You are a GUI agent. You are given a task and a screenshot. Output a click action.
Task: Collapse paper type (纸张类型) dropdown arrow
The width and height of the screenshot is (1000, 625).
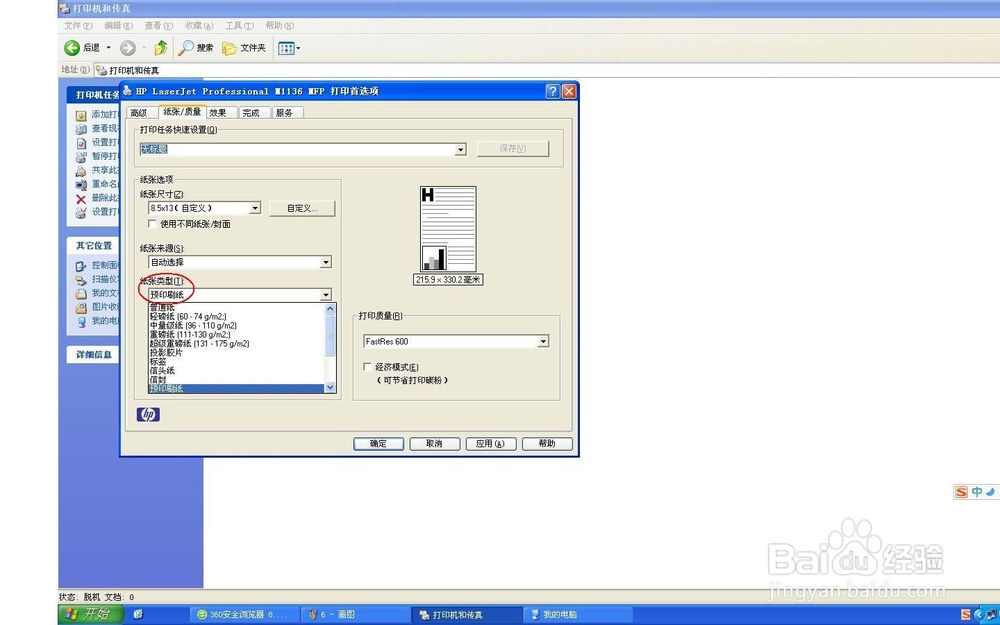pyautogui.click(x=326, y=295)
